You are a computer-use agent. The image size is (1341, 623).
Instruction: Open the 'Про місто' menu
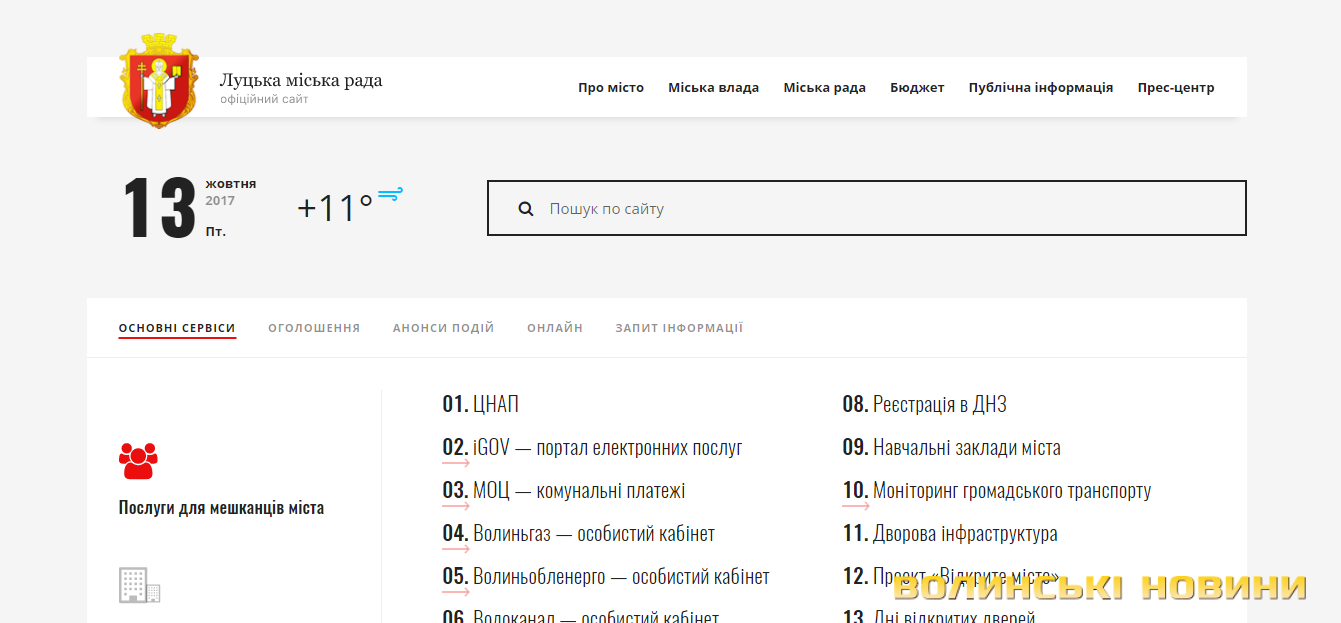611,88
